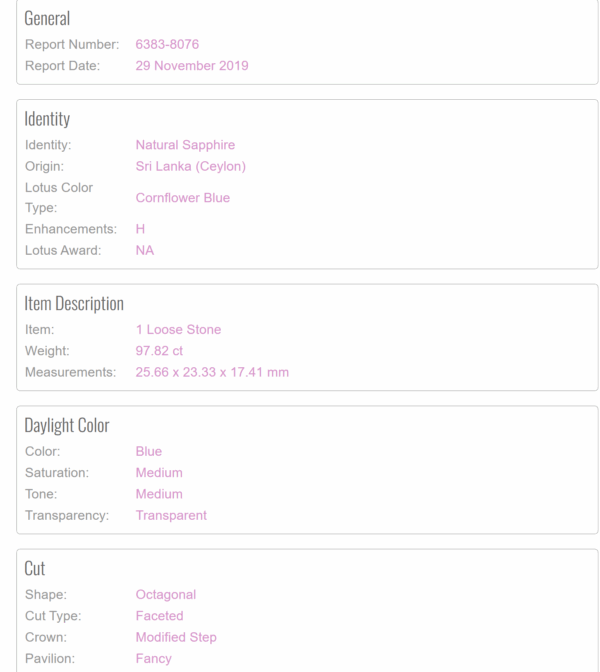Click the Tone value Medium
This screenshot has height=672, width=600.
159,494
